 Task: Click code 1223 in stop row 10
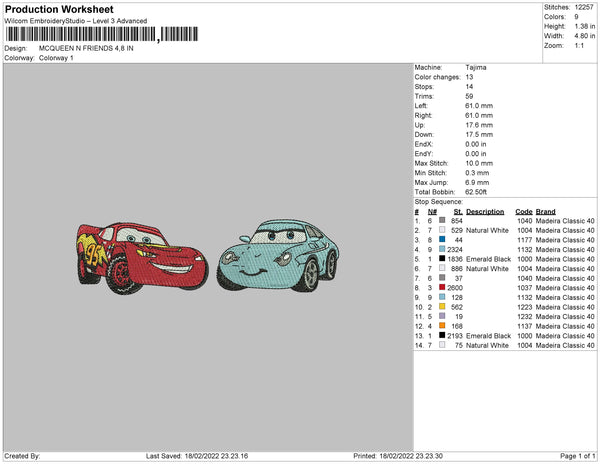(x=525, y=307)
